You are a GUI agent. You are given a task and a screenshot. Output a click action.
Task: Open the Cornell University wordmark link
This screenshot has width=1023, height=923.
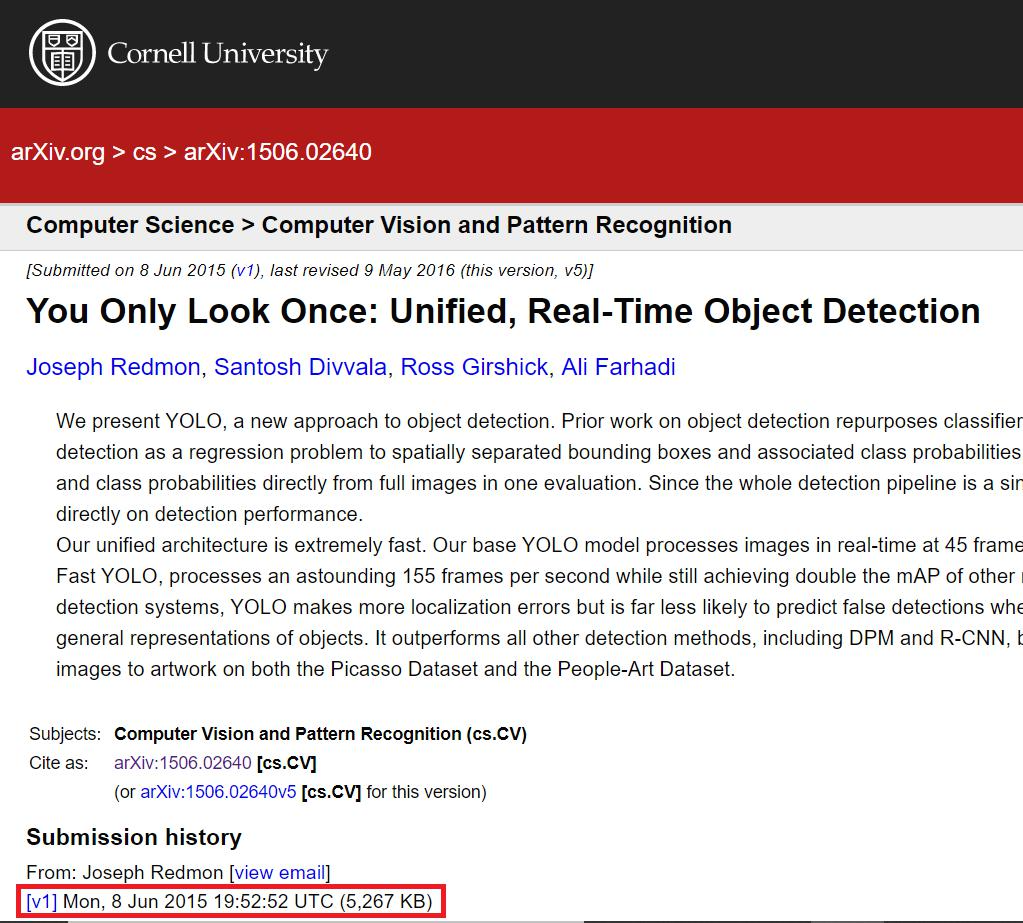click(x=217, y=53)
